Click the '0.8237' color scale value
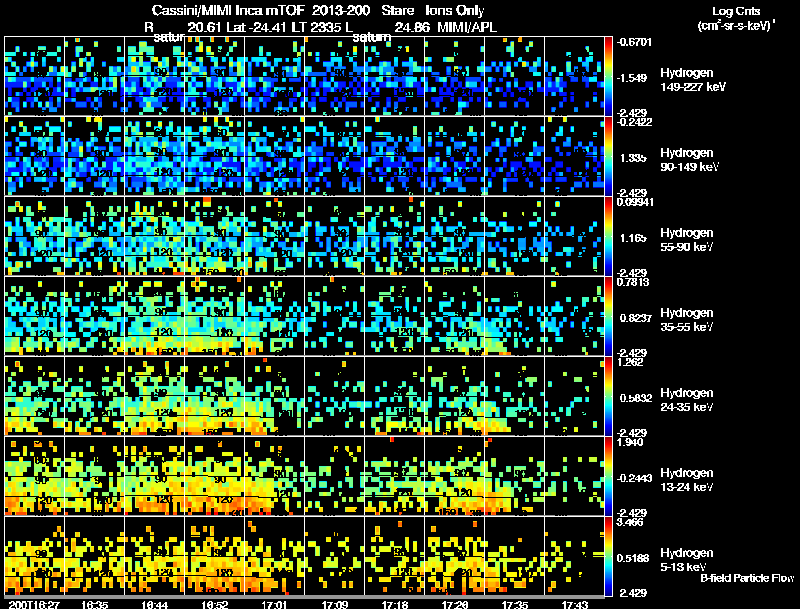This screenshot has width=800, height=609. pos(635,318)
